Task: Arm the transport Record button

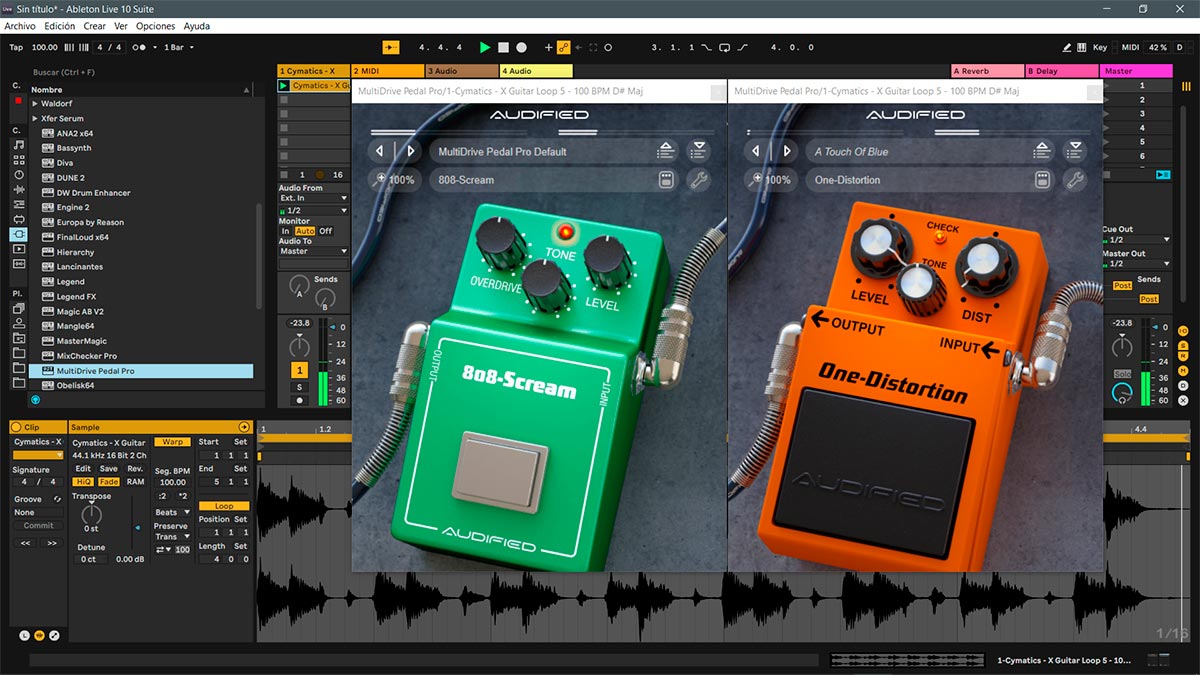Action: tap(521, 47)
